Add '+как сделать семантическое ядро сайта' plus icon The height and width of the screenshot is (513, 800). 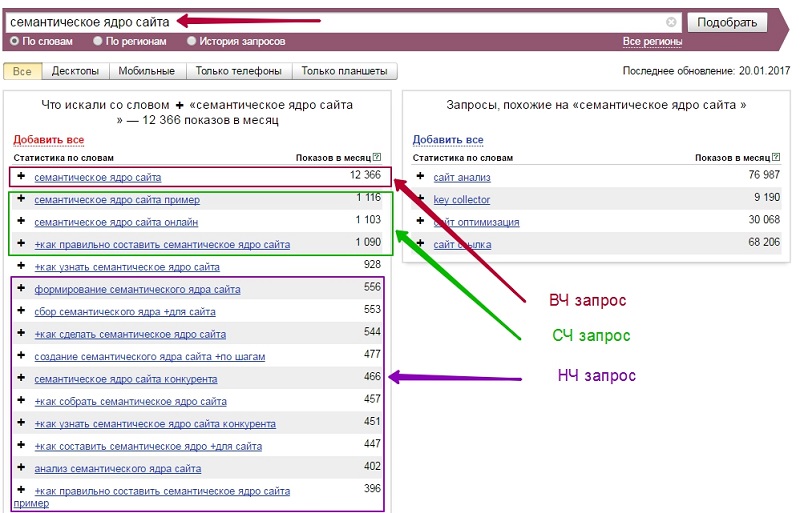coord(21,333)
